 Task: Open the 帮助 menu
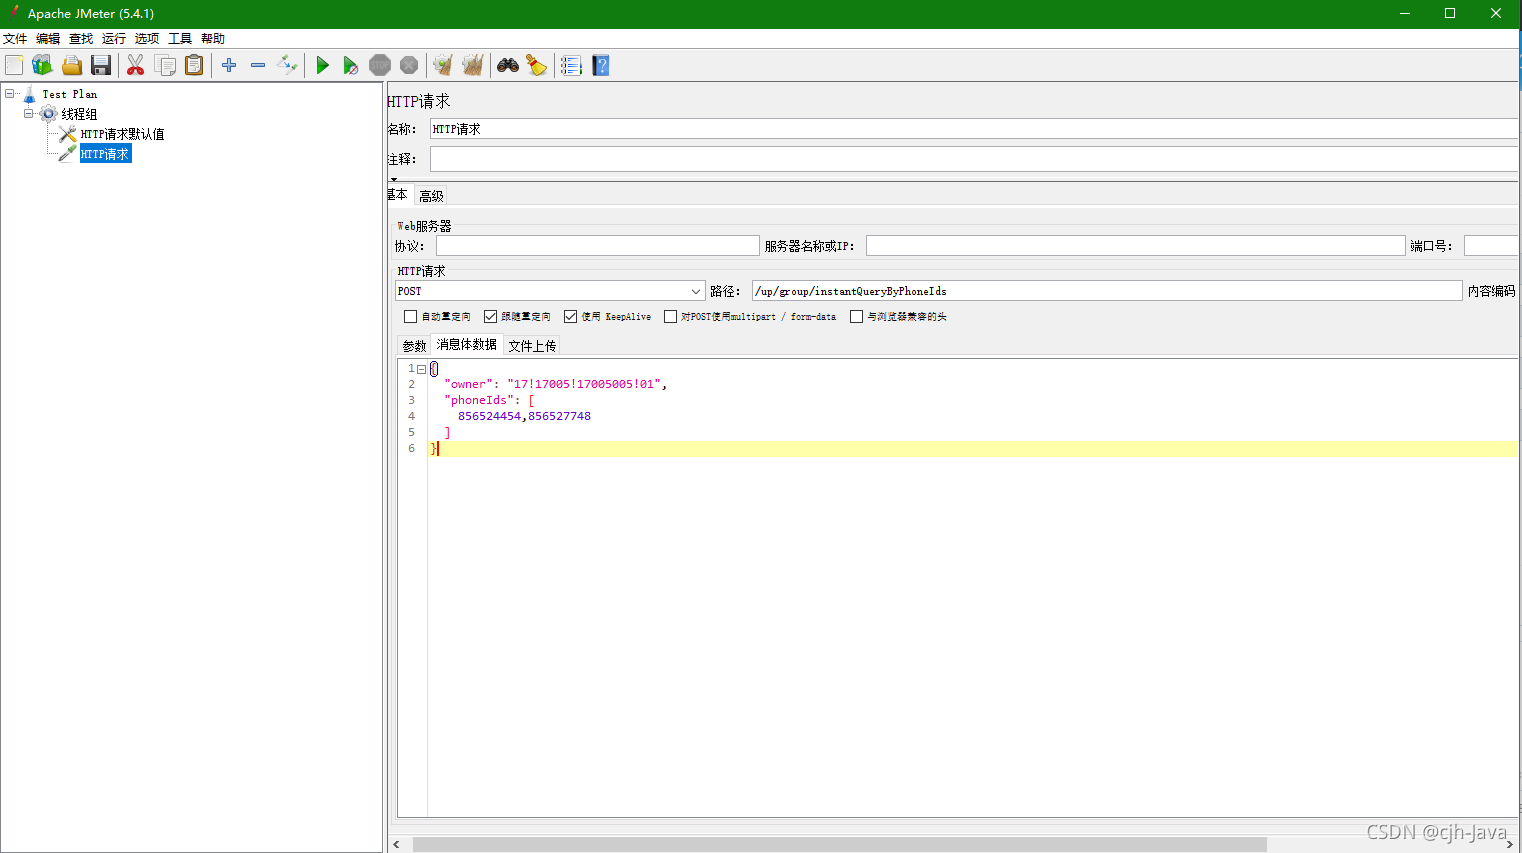[213, 38]
